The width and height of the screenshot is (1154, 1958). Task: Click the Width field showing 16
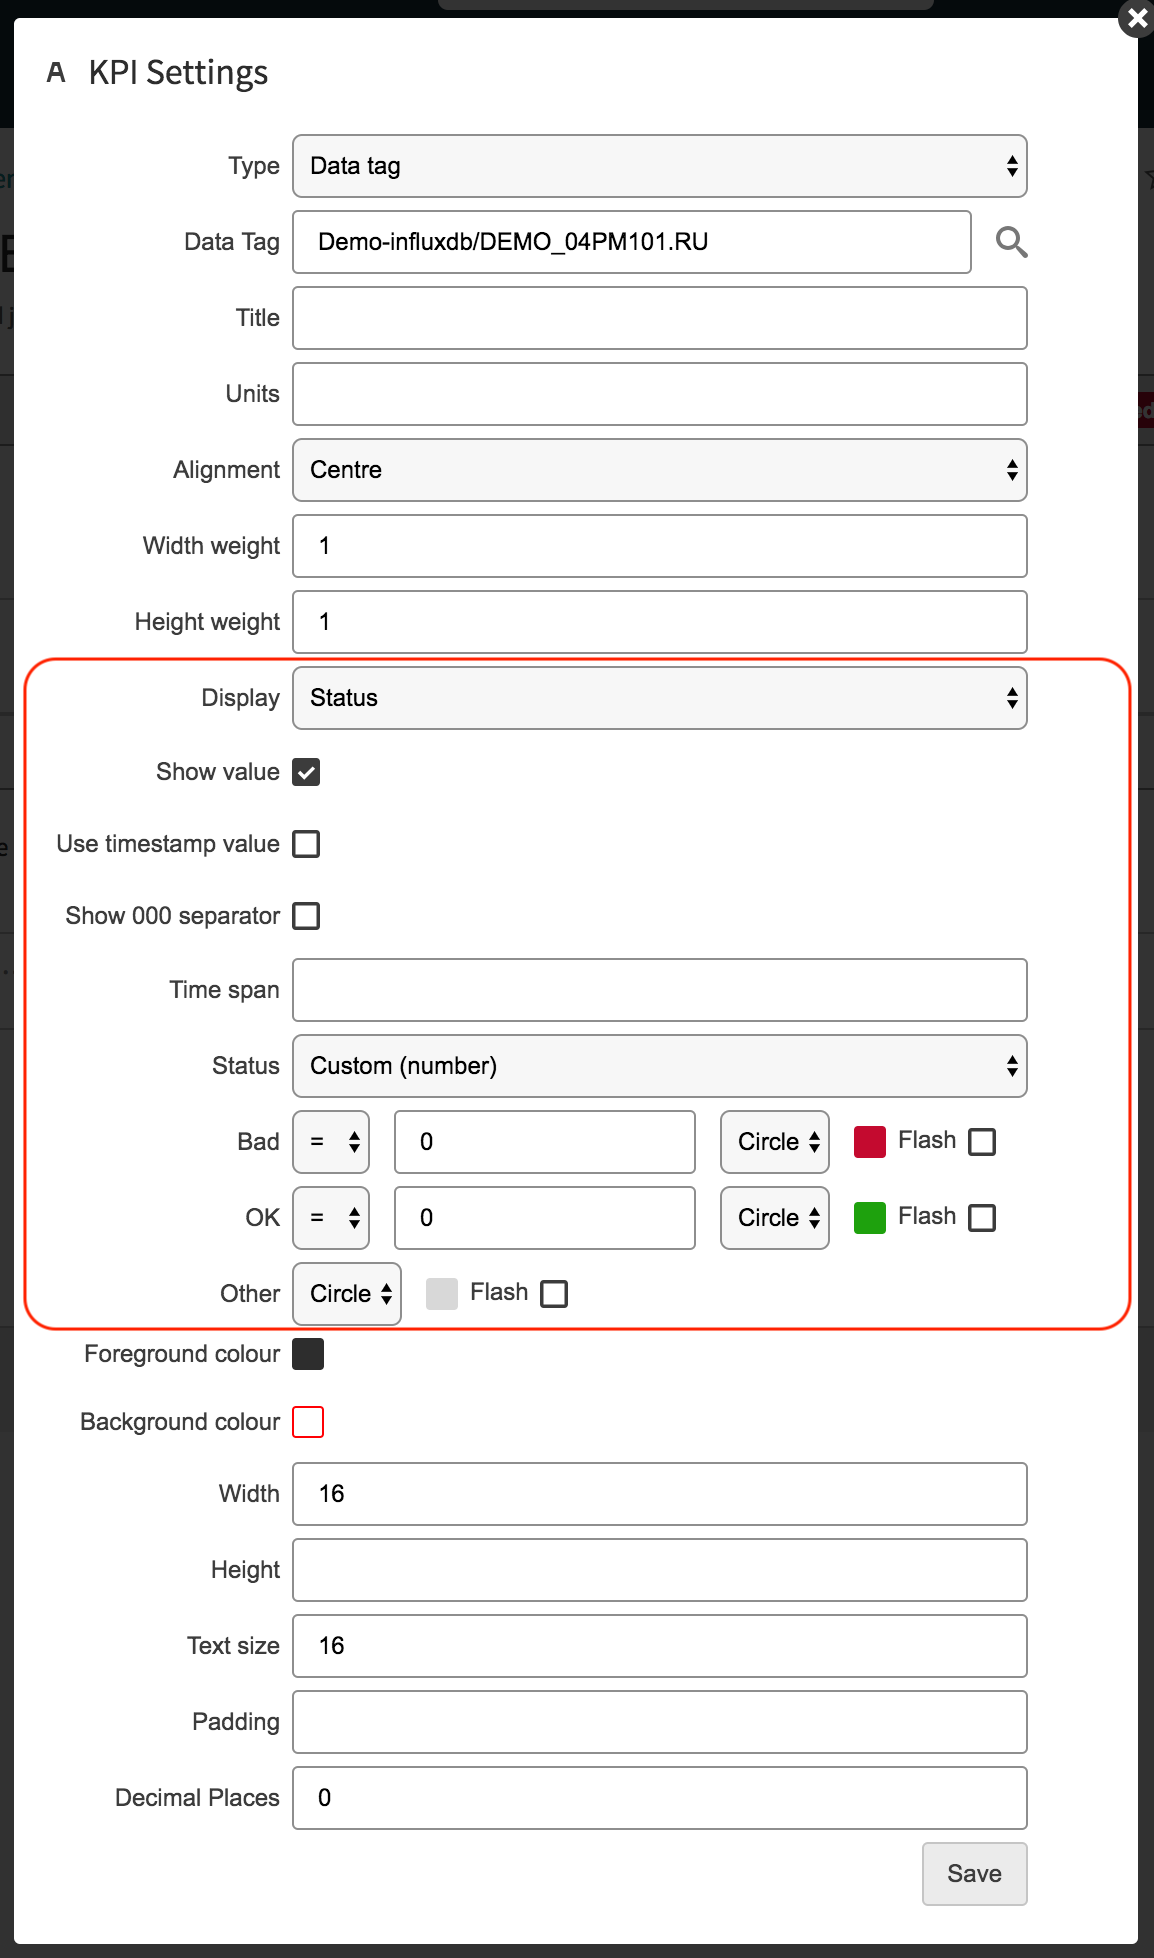tap(660, 1494)
